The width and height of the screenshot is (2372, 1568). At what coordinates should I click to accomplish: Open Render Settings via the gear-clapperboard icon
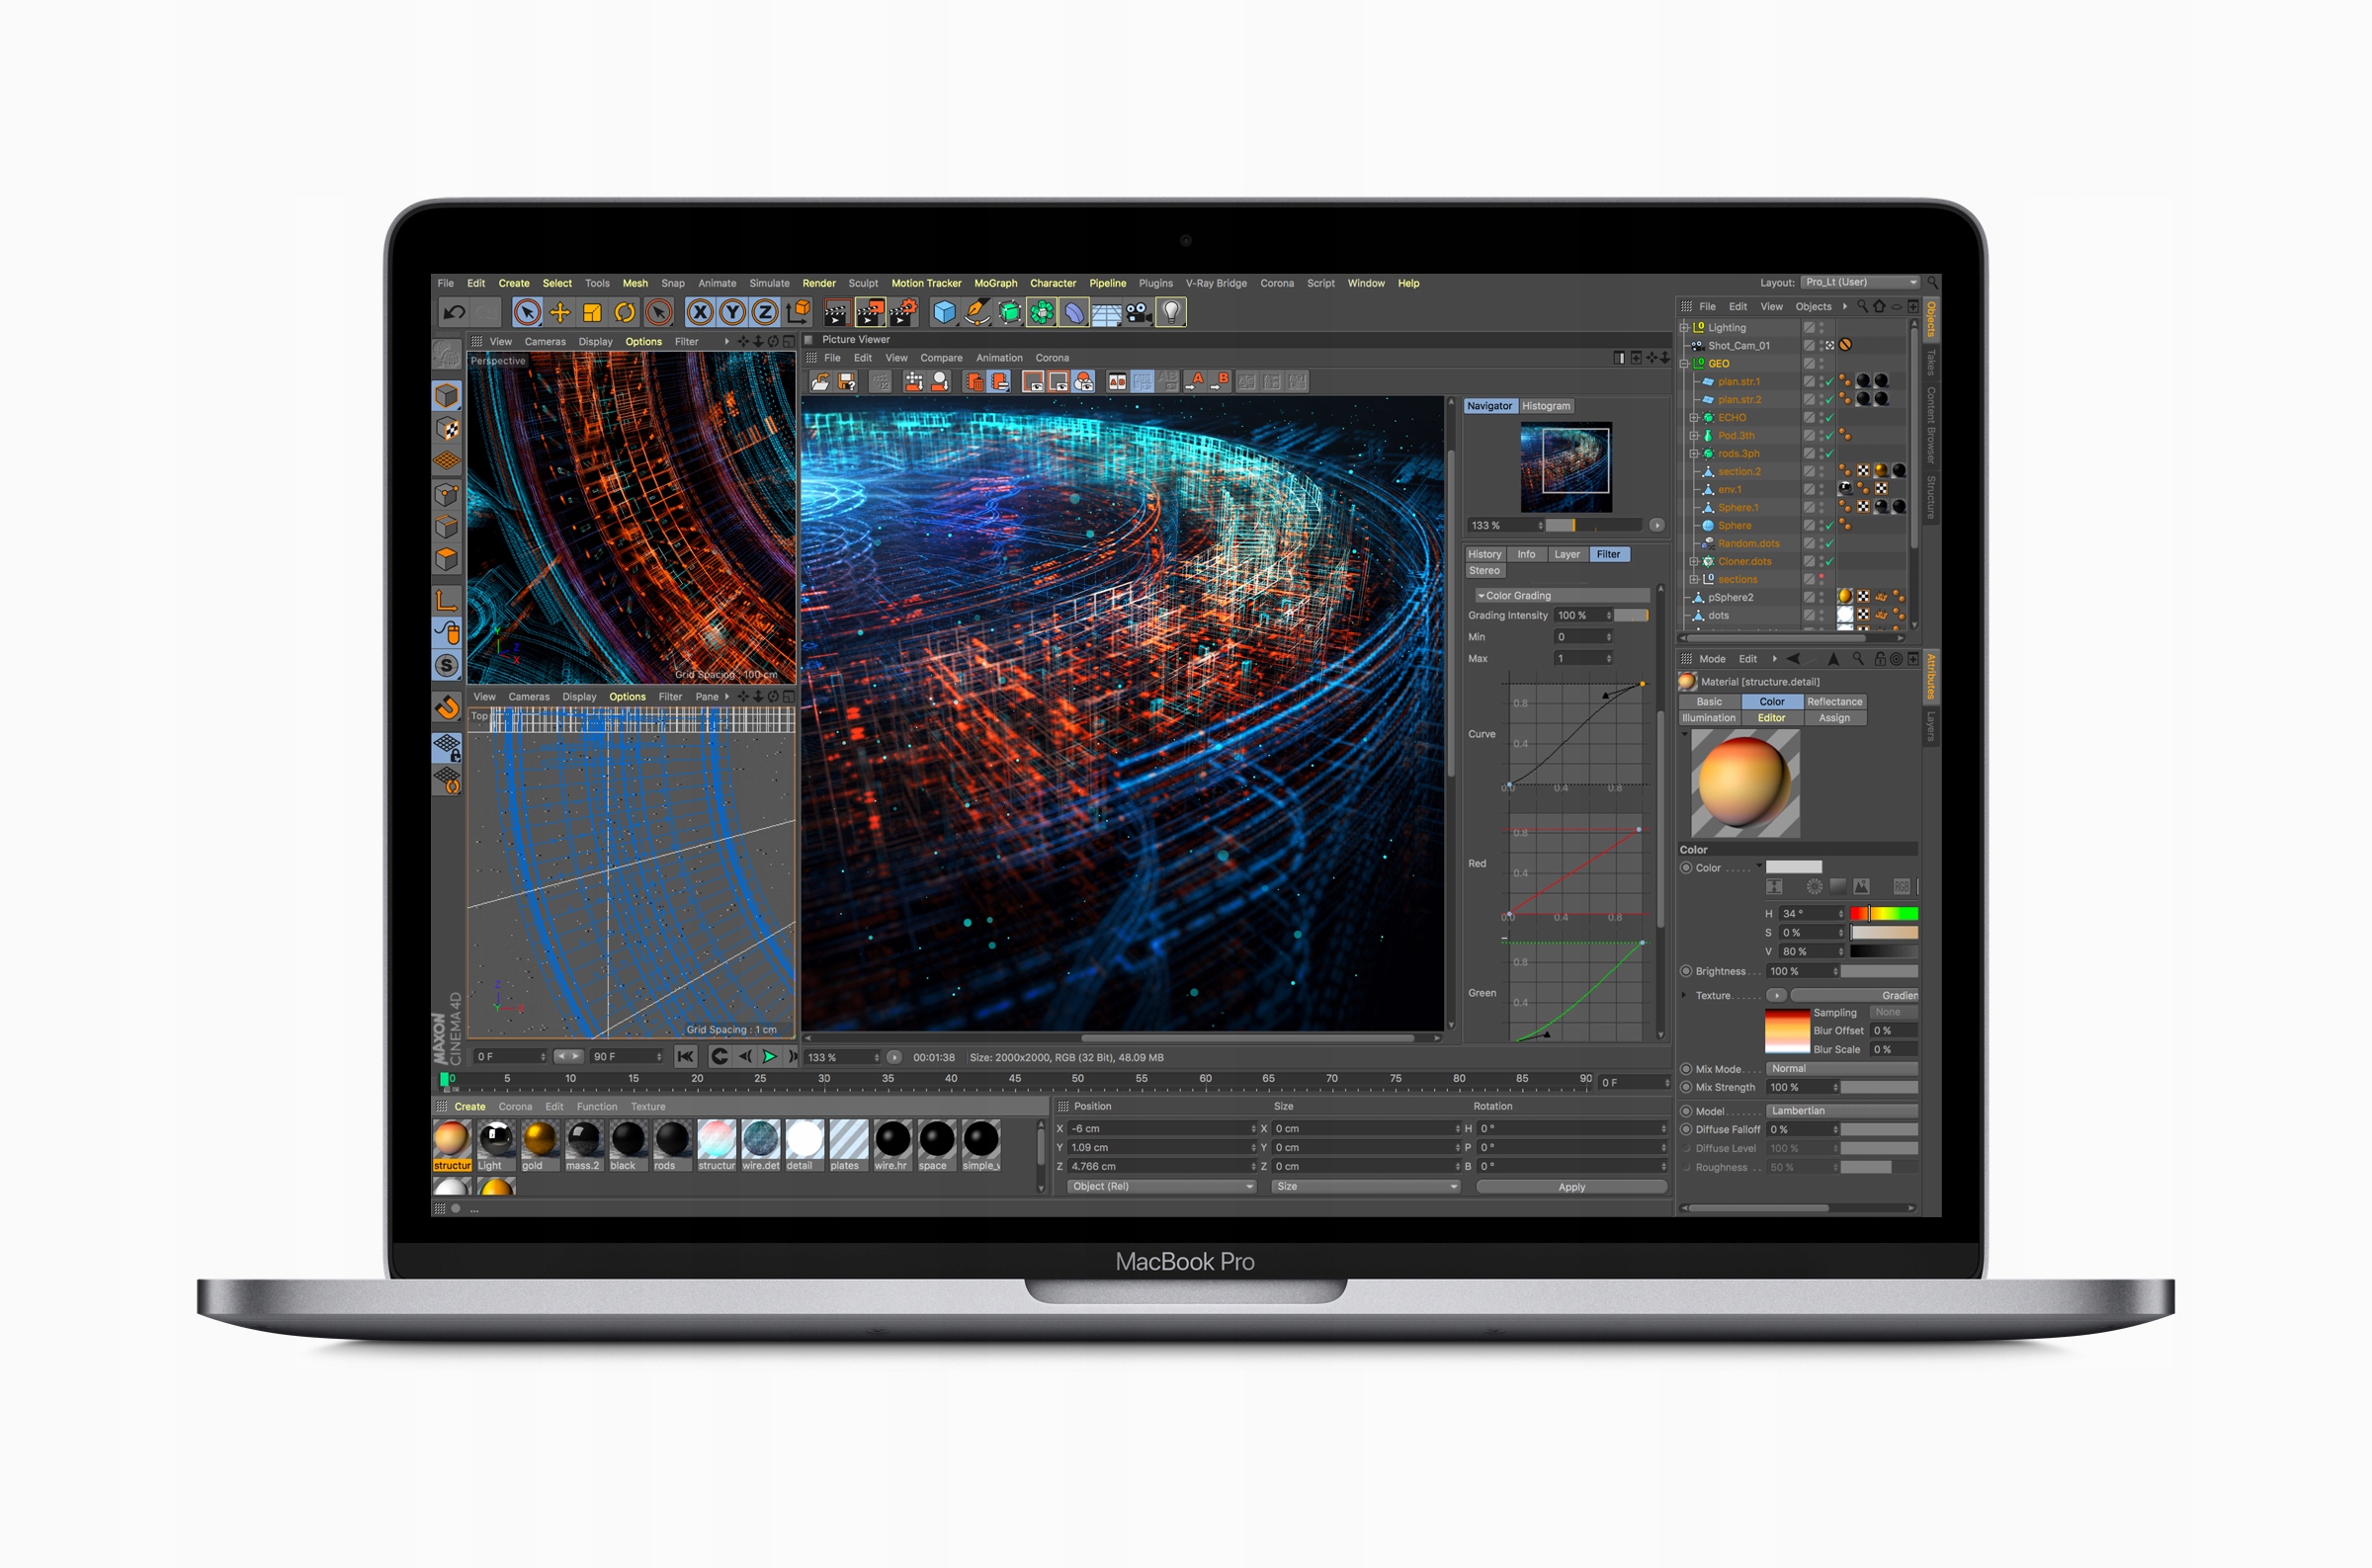click(x=902, y=312)
